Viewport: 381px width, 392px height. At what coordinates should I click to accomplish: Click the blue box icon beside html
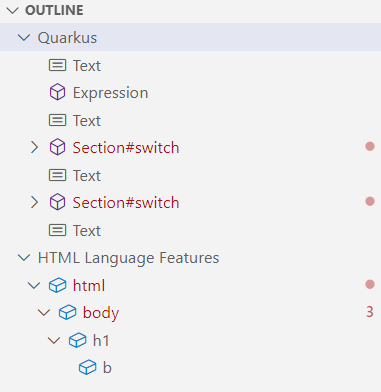pyautogui.click(x=57, y=285)
